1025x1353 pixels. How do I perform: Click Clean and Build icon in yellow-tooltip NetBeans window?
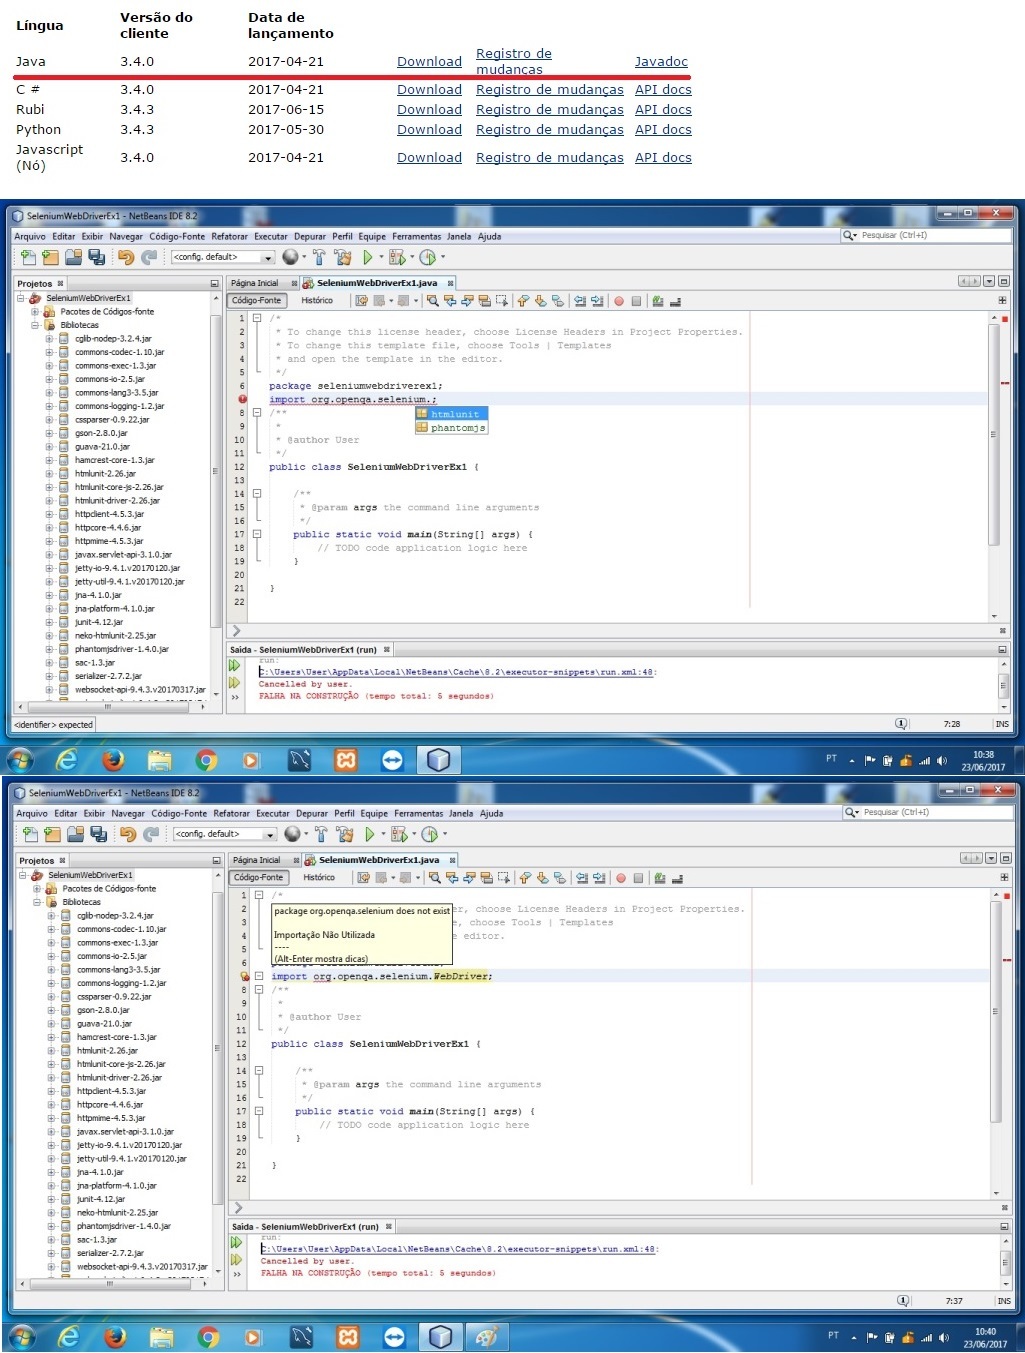point(346,834)
